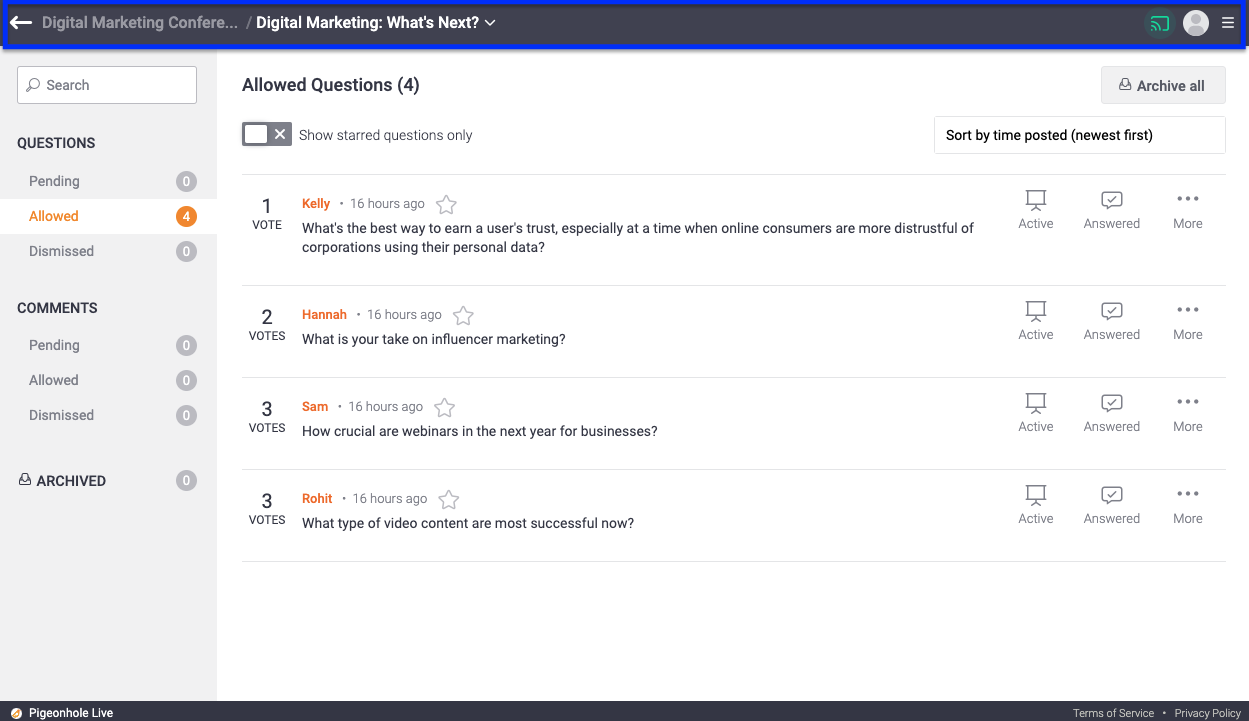The image size is (1249, 721).
Task: Open More options for Sam's question
Action: pos(1187,412)
